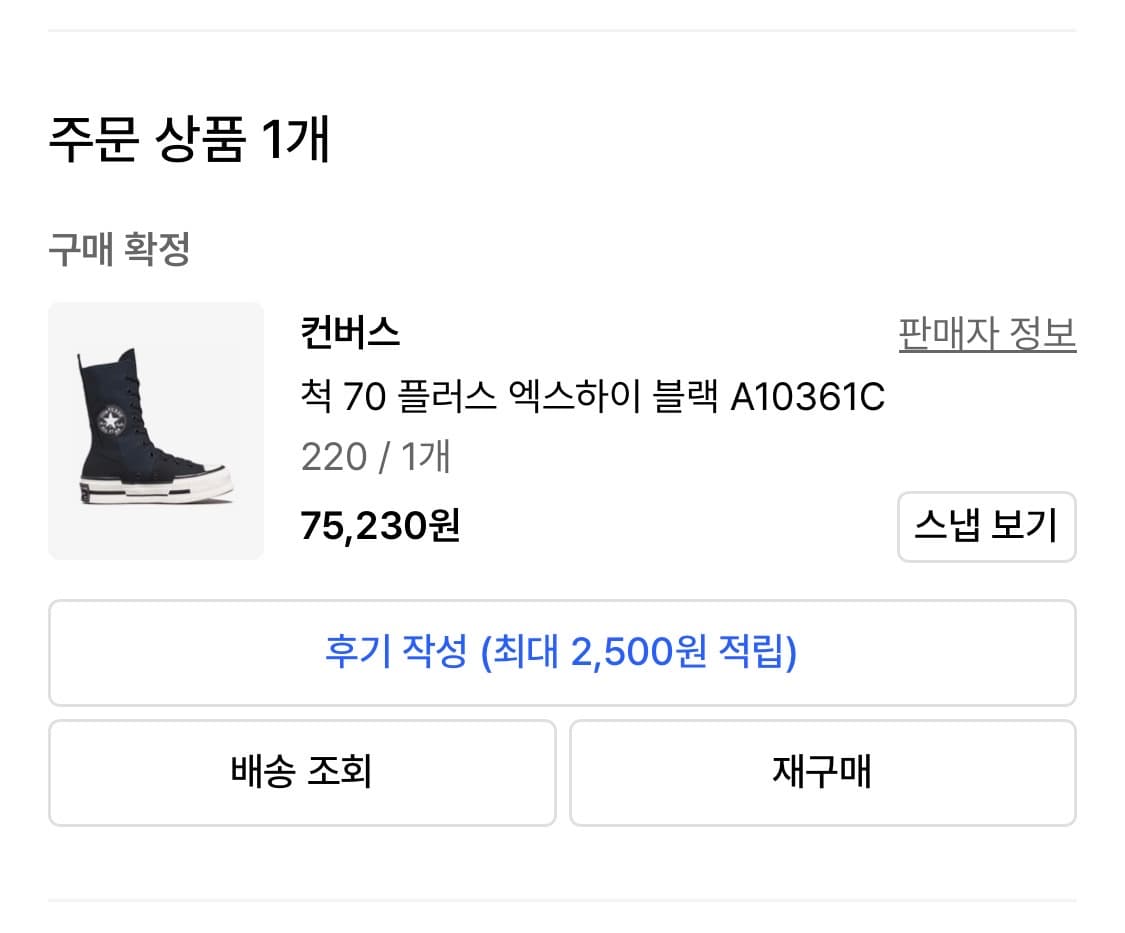Check shipment status with 배송 조회

click(x=301, y=772)
